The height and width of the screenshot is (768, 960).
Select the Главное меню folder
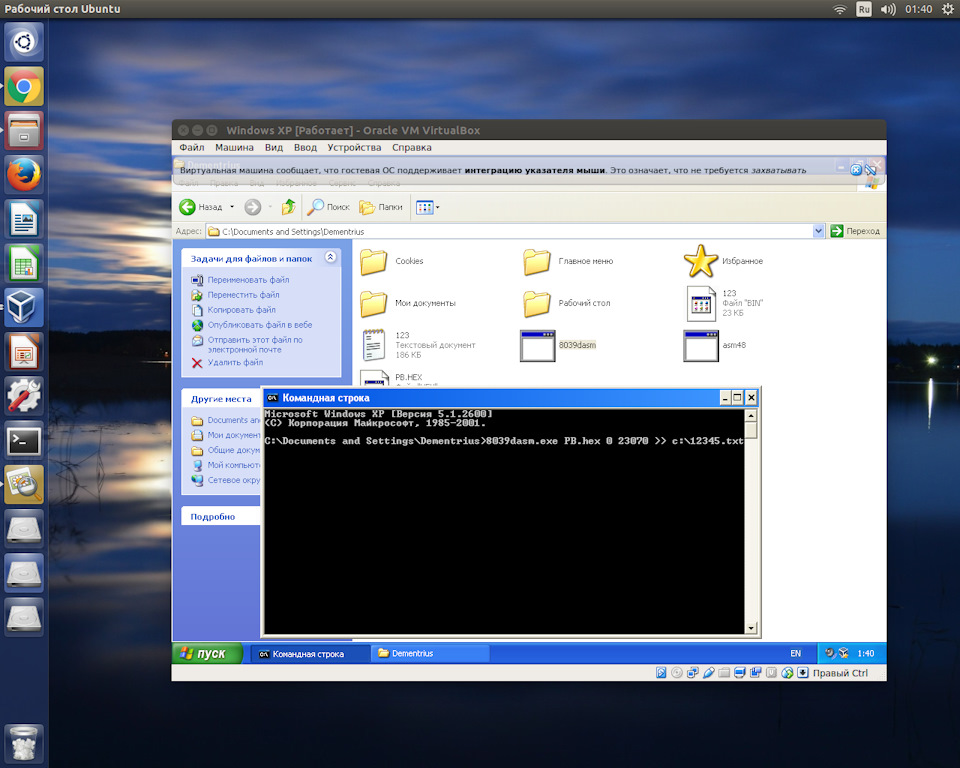568,262
